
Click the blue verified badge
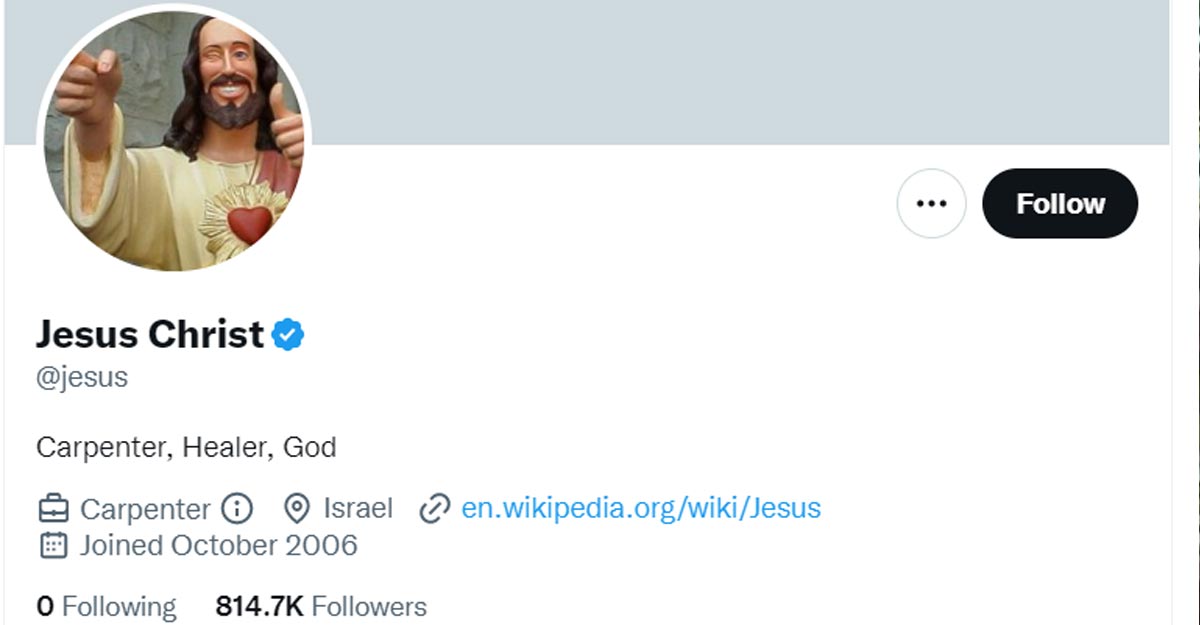[x=289, y=335]
